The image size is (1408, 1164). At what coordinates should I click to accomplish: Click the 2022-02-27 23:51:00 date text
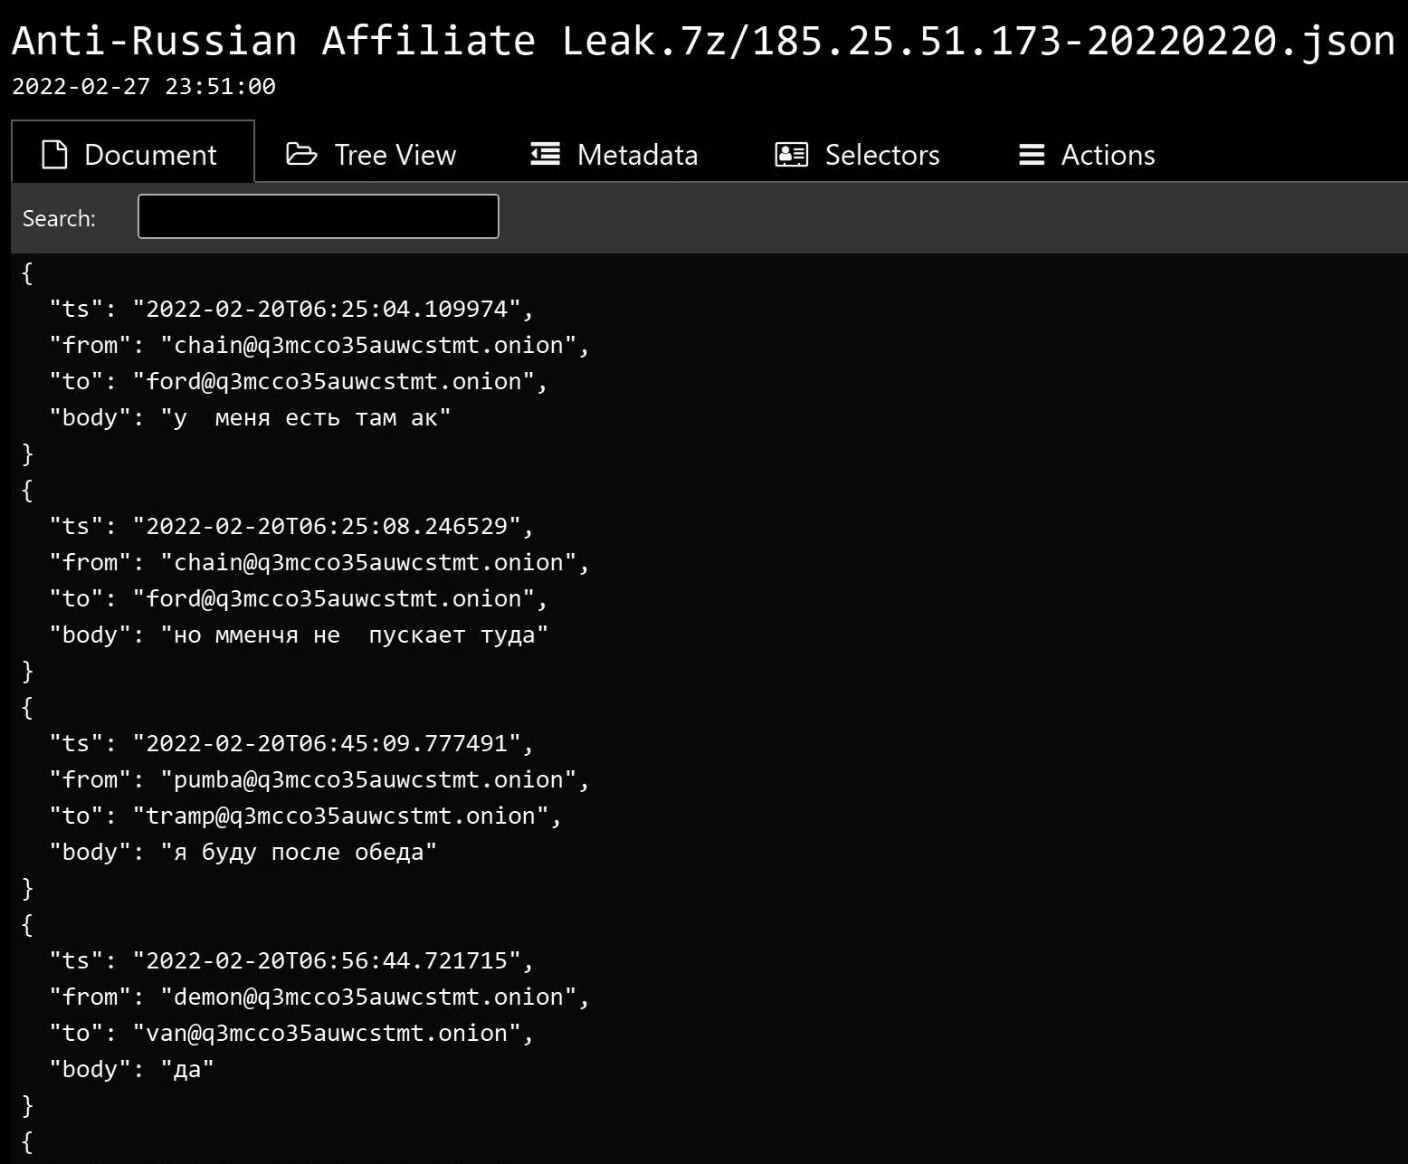pyautogui.click(x=144, y=87)
